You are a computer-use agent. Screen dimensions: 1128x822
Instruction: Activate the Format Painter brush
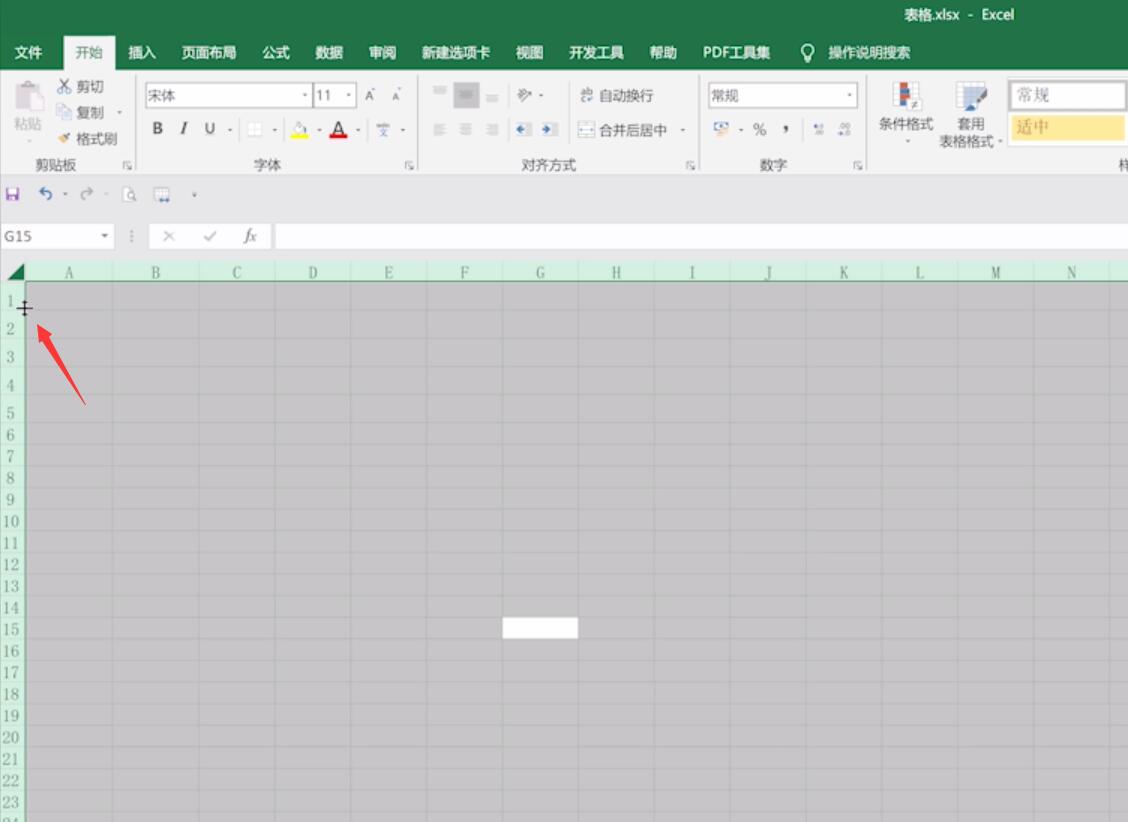87,138
